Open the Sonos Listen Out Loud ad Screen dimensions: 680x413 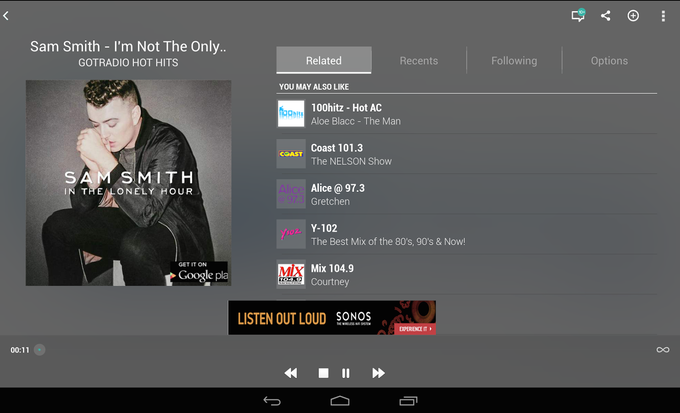tap(332, 318)
